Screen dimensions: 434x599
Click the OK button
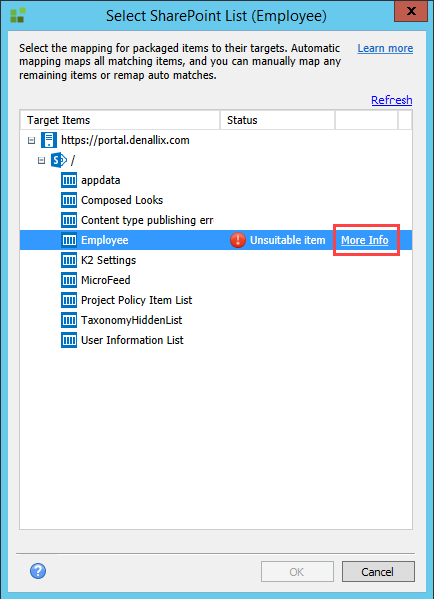(x=297, y=571)
